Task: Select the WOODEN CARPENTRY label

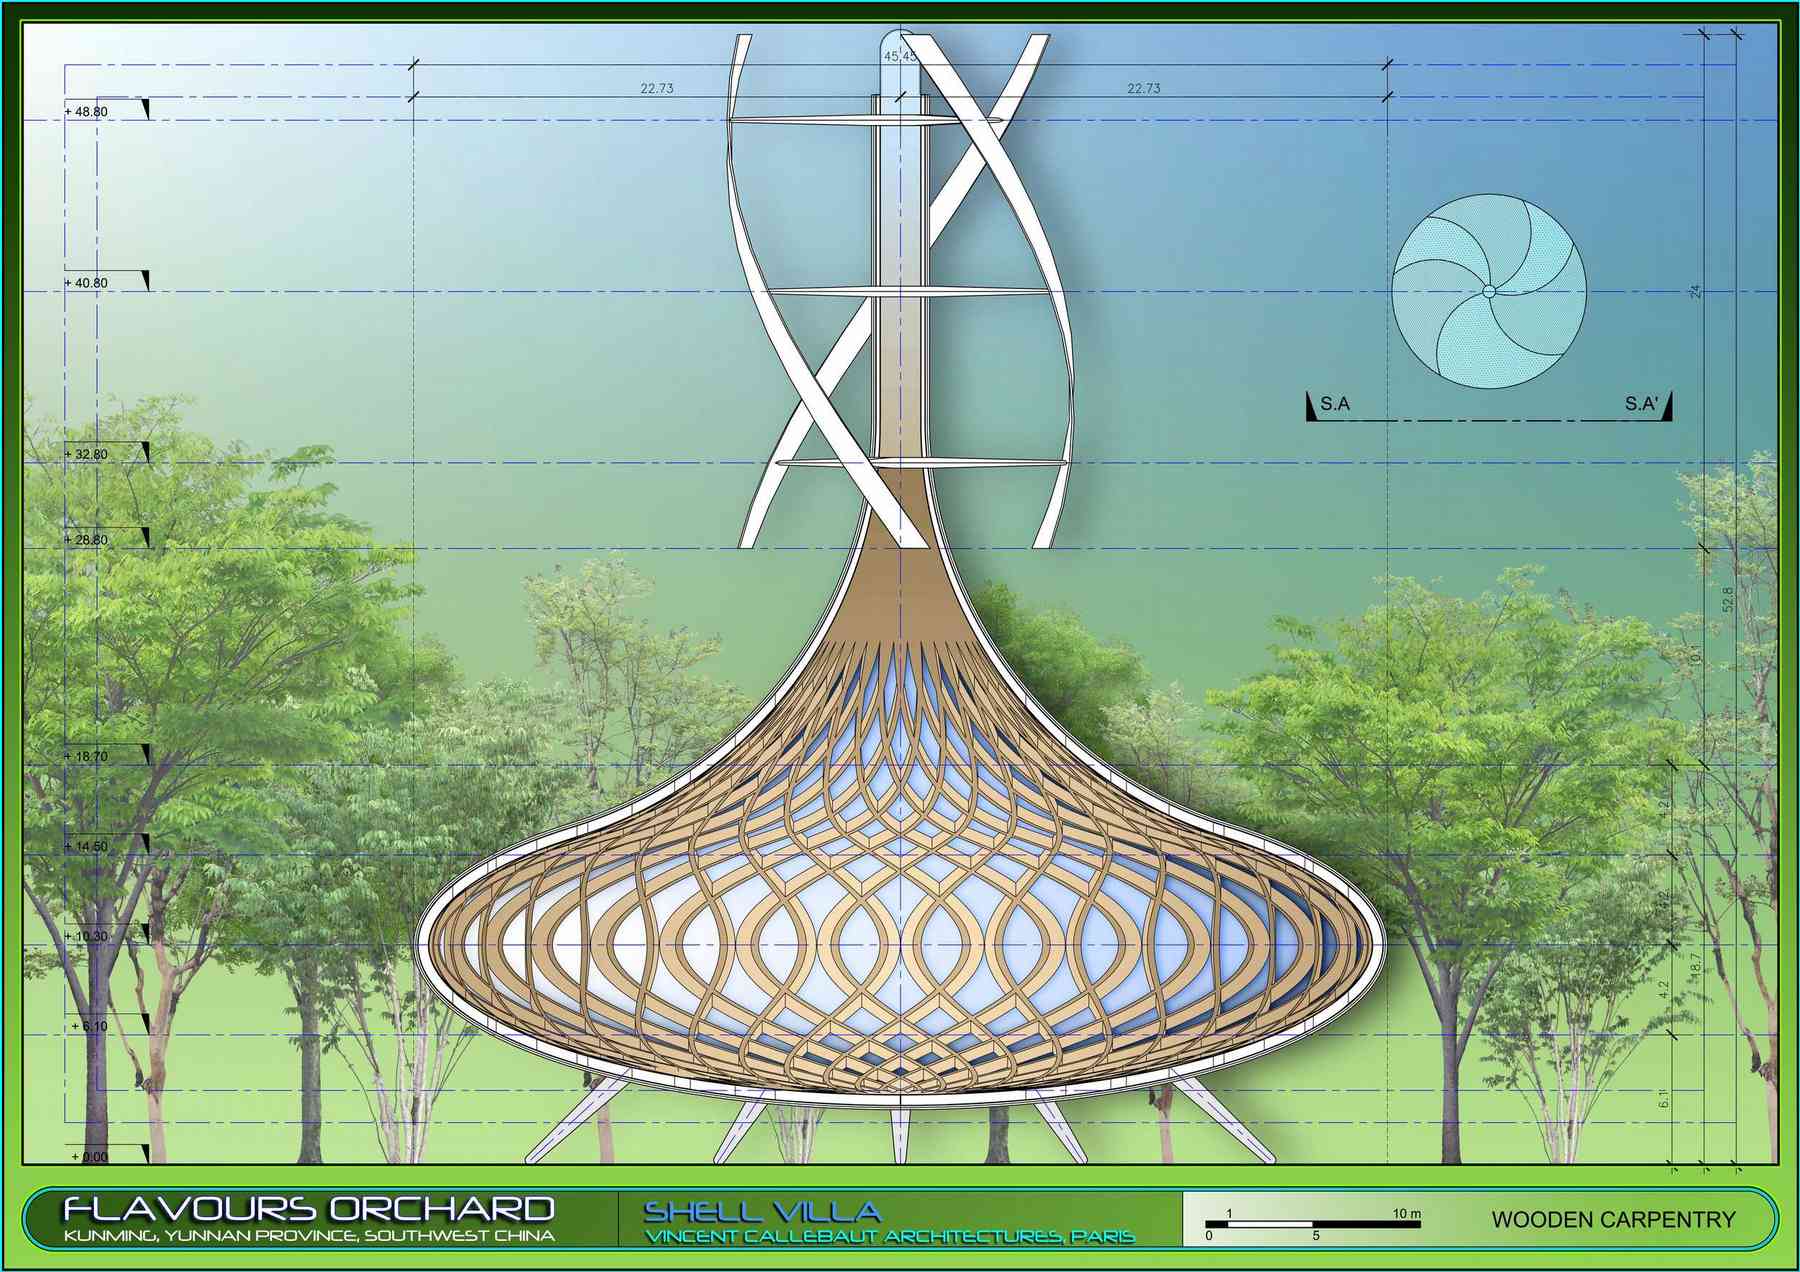Action: pyautogui.click(x=1613, y=1220)
